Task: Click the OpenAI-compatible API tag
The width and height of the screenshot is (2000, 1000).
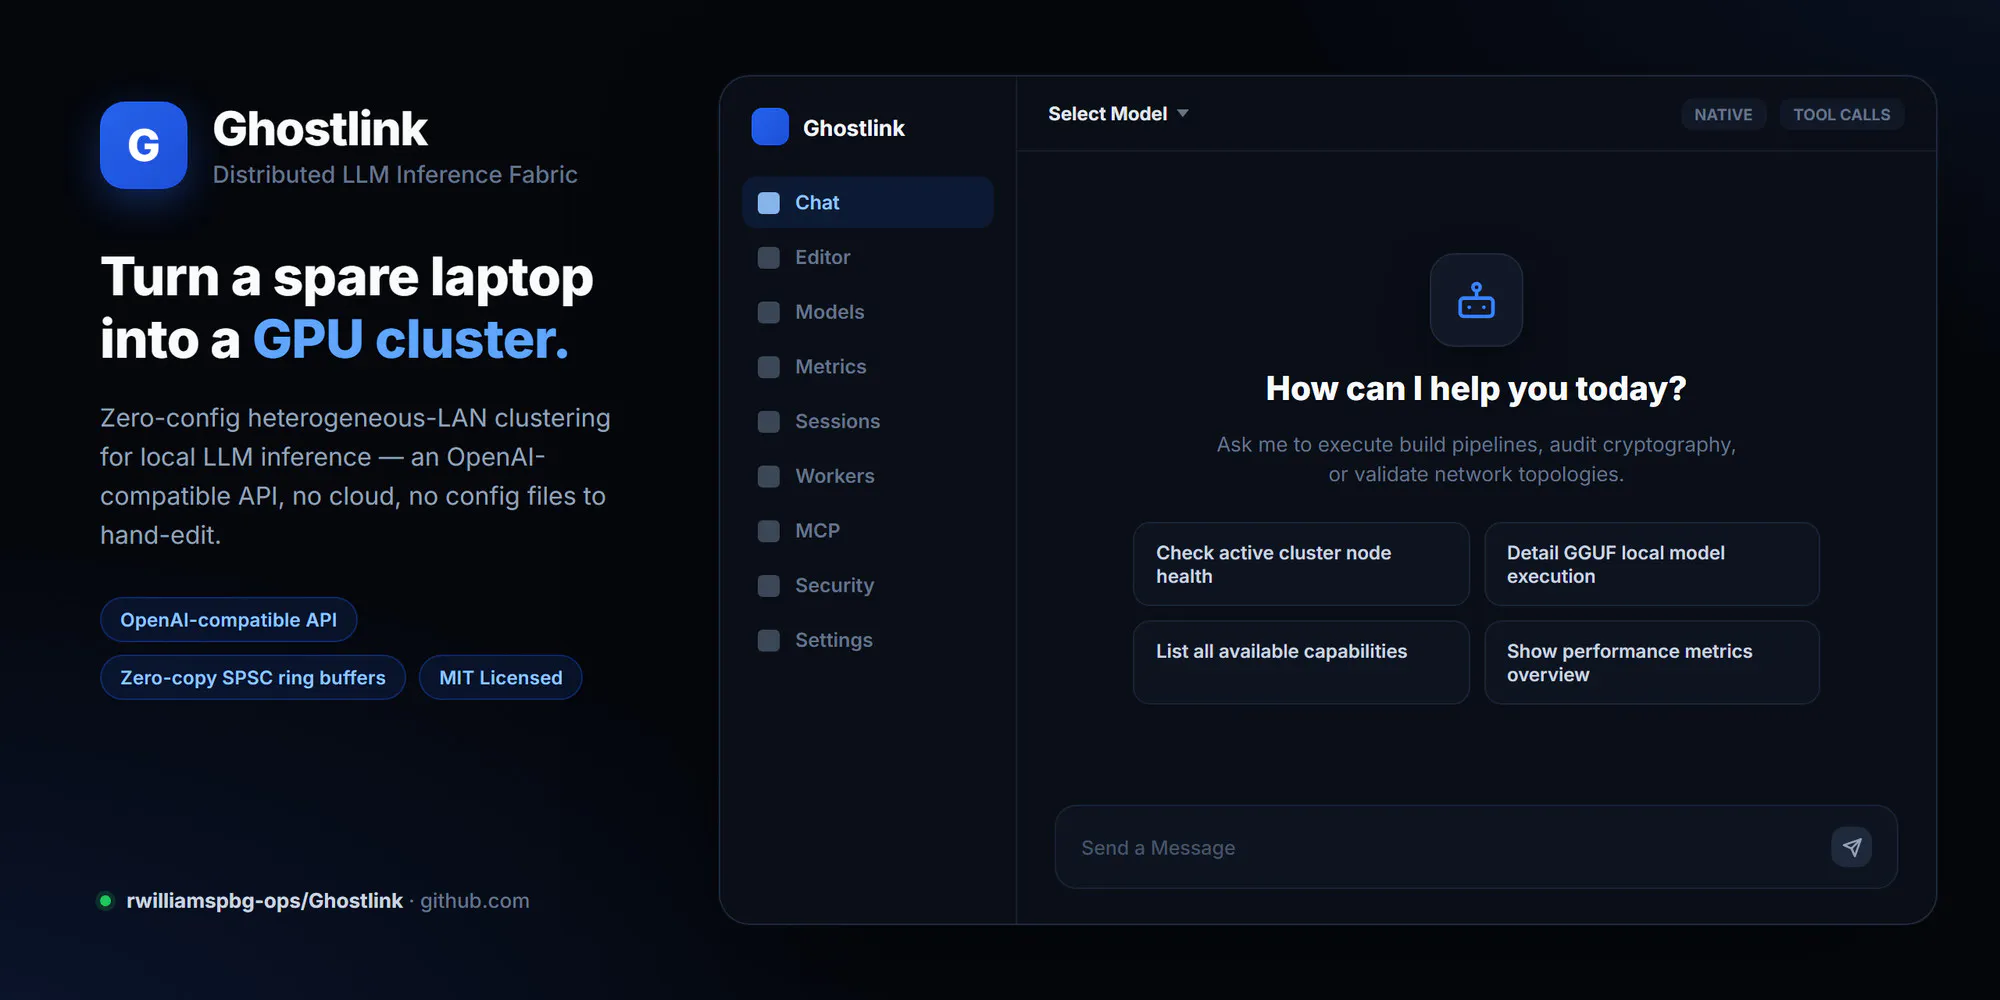Action: click(229, 620)
